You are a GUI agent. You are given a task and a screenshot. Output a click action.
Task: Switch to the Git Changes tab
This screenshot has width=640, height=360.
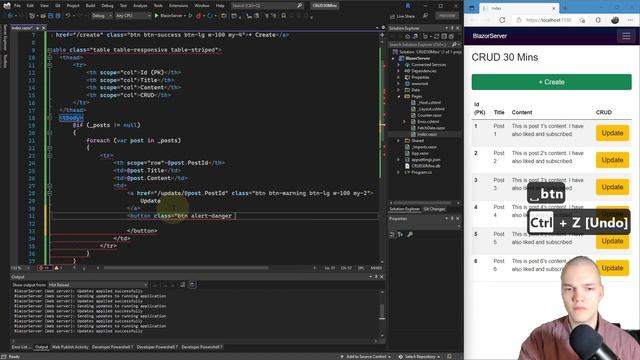coord(434,209)
